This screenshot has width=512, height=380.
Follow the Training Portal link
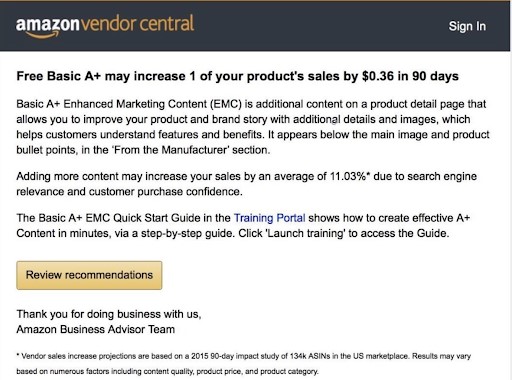tap(269, 218)
